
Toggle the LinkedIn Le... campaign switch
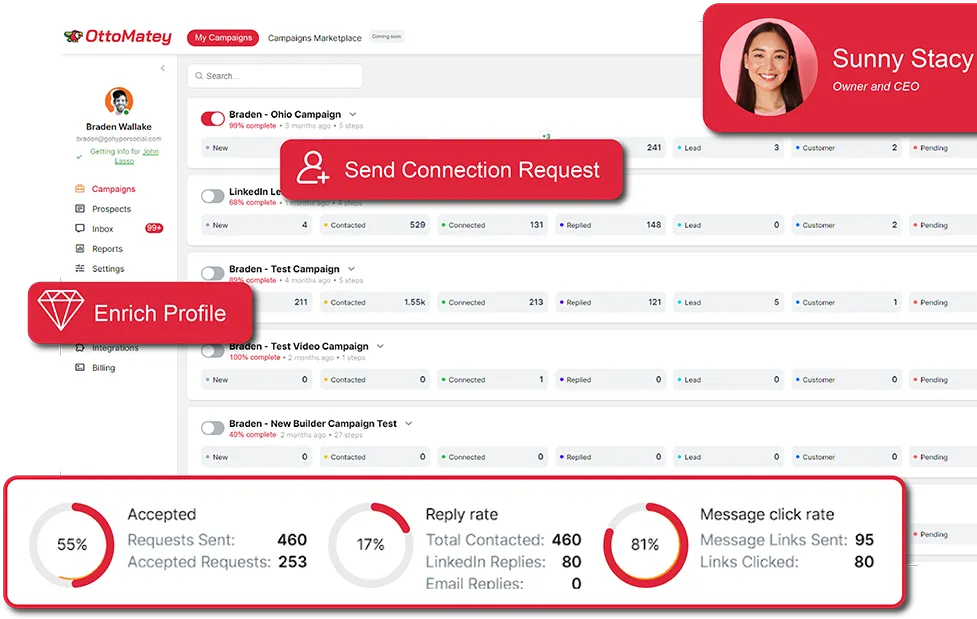click(x=212, y=196)
